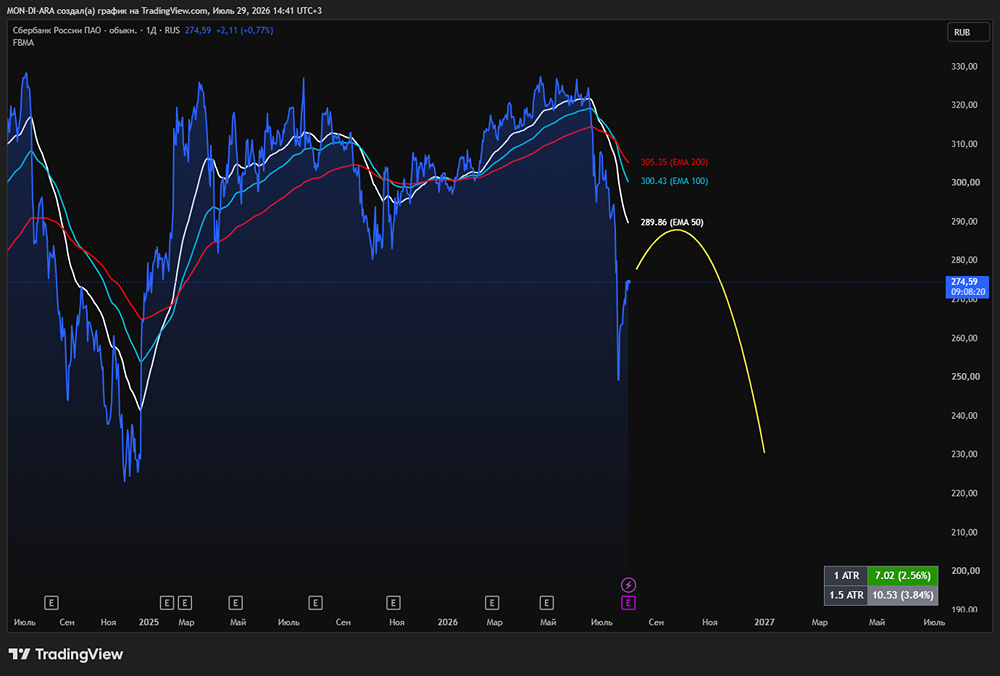Click the purple earnings E marker
1000x676 pixels.
point(628,603)
